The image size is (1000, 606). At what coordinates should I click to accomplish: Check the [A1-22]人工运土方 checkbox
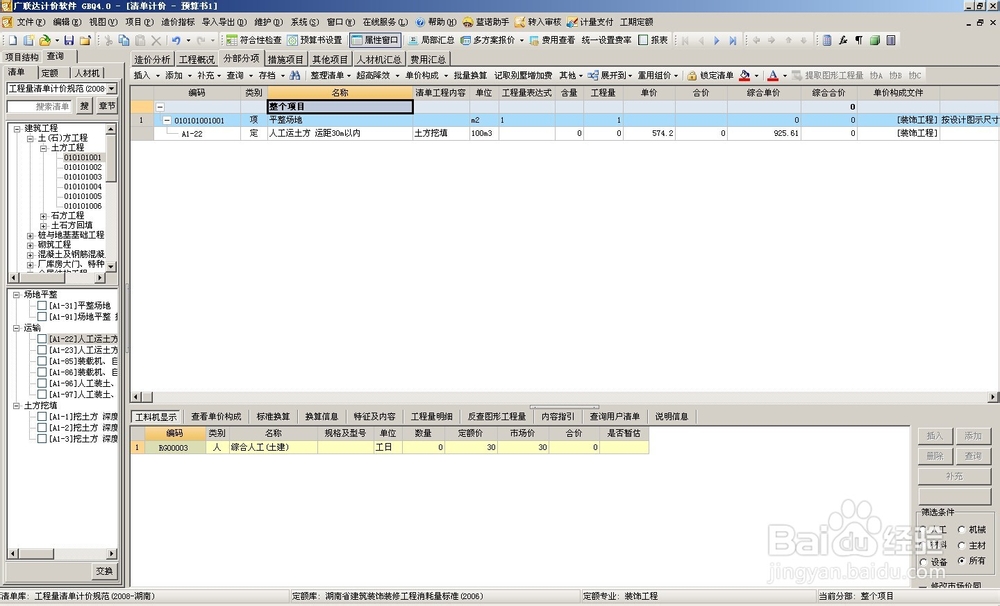point(42,339)
